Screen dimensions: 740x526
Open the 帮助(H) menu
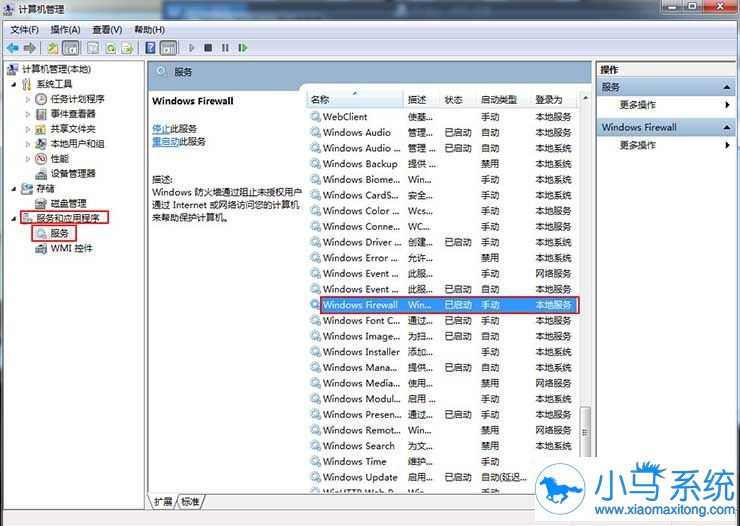click(149, 30)
